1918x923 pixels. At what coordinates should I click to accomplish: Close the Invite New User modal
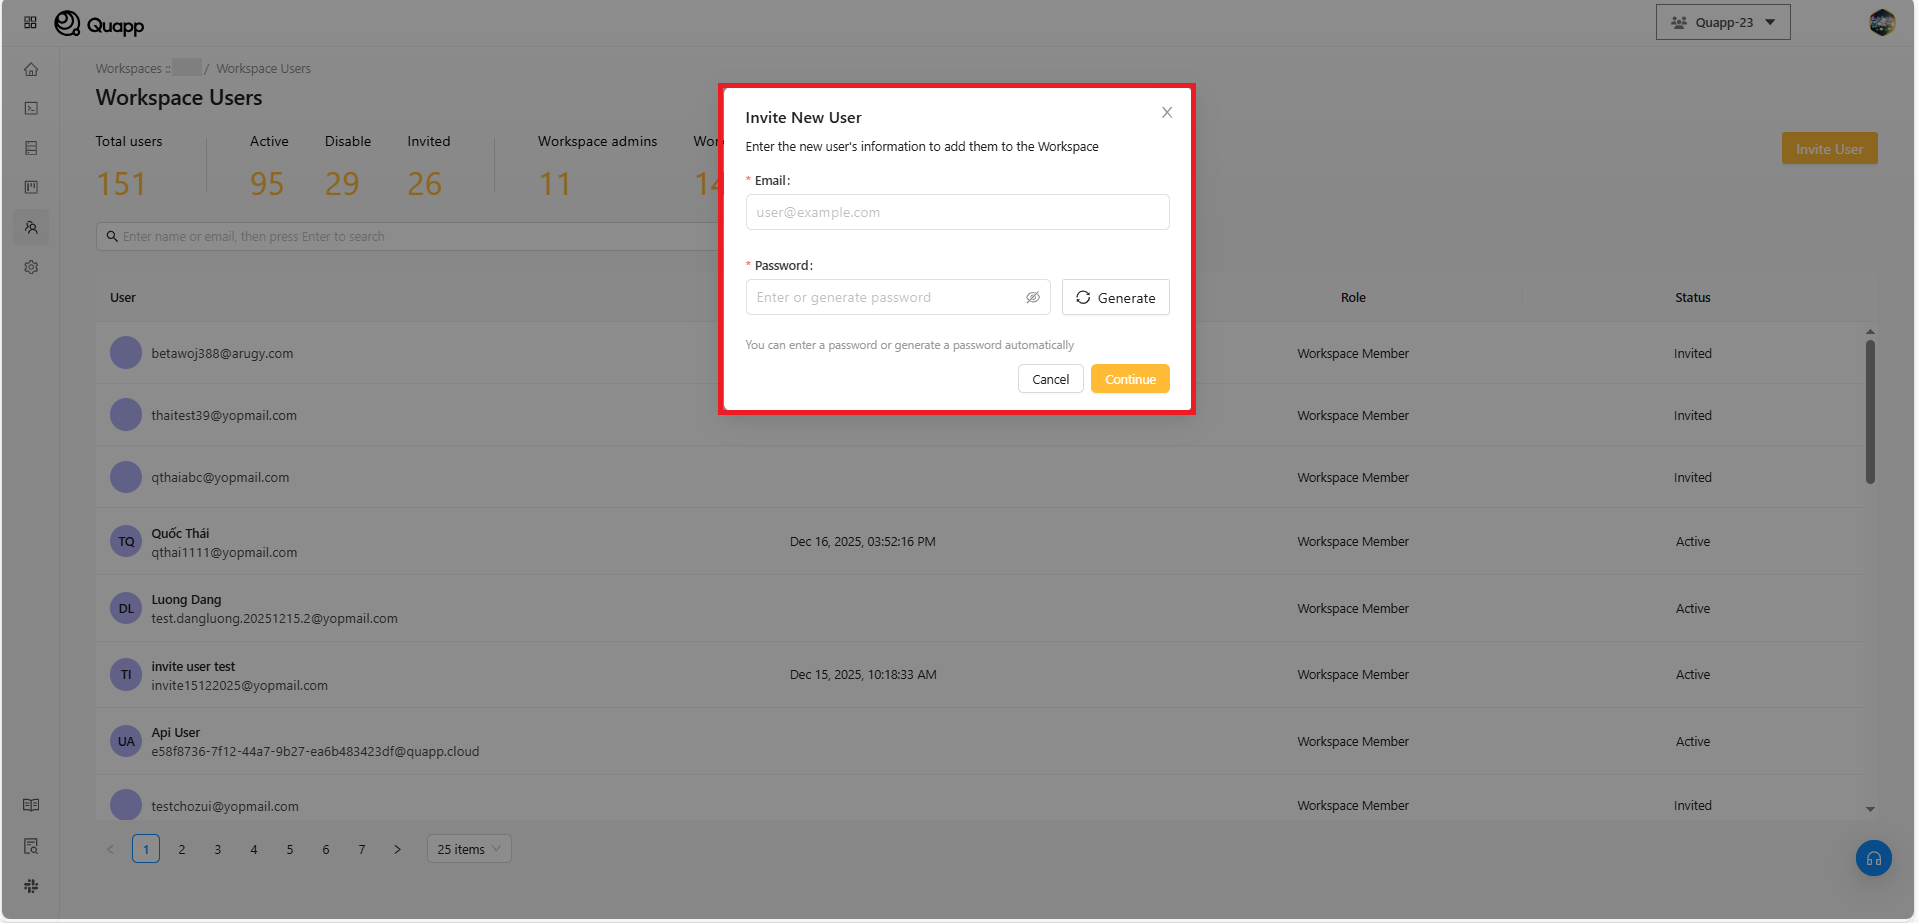tap(1166, 113)
